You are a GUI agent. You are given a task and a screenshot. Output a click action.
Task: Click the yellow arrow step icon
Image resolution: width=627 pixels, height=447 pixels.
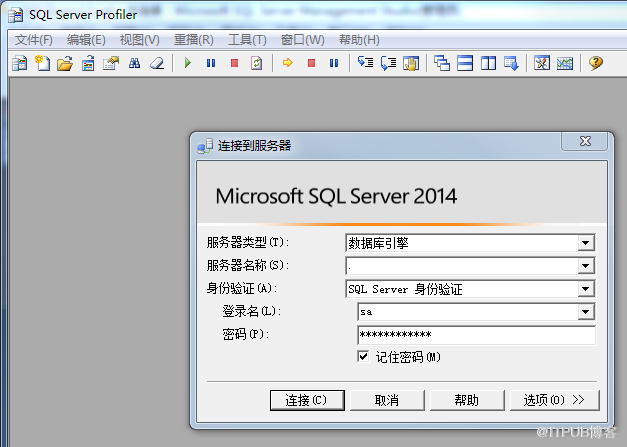[287, 63]
